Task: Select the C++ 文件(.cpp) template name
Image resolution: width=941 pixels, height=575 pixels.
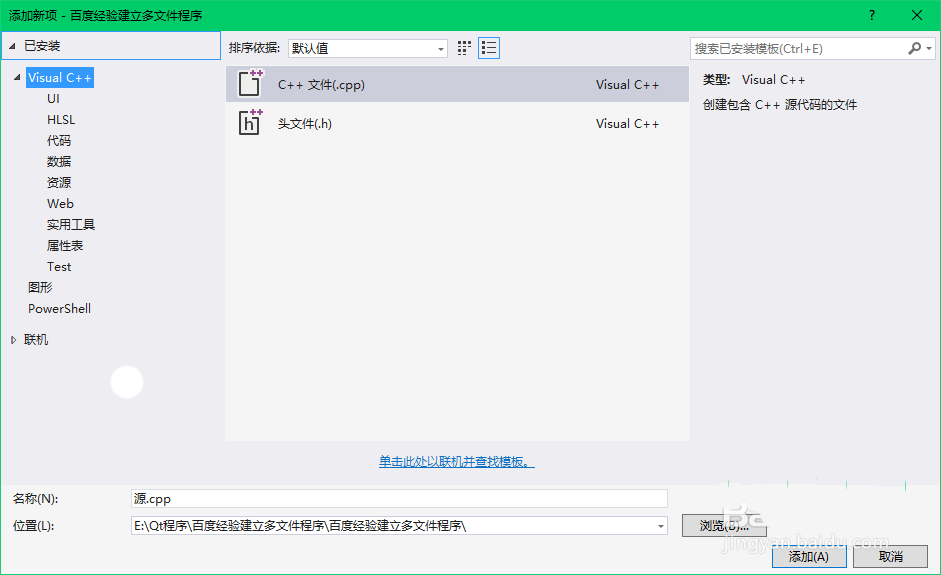Action: [x=321, y=85]
